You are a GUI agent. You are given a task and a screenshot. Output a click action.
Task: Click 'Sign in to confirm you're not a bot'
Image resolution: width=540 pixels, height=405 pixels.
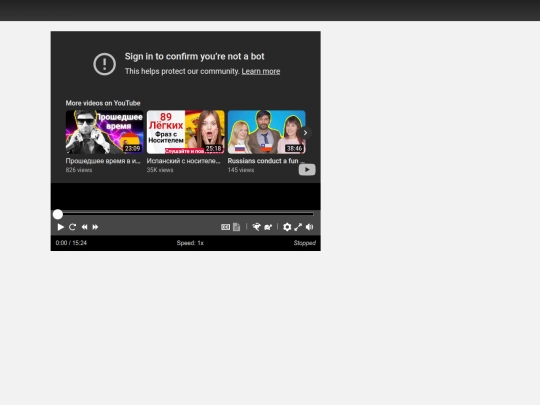[195, 56]
